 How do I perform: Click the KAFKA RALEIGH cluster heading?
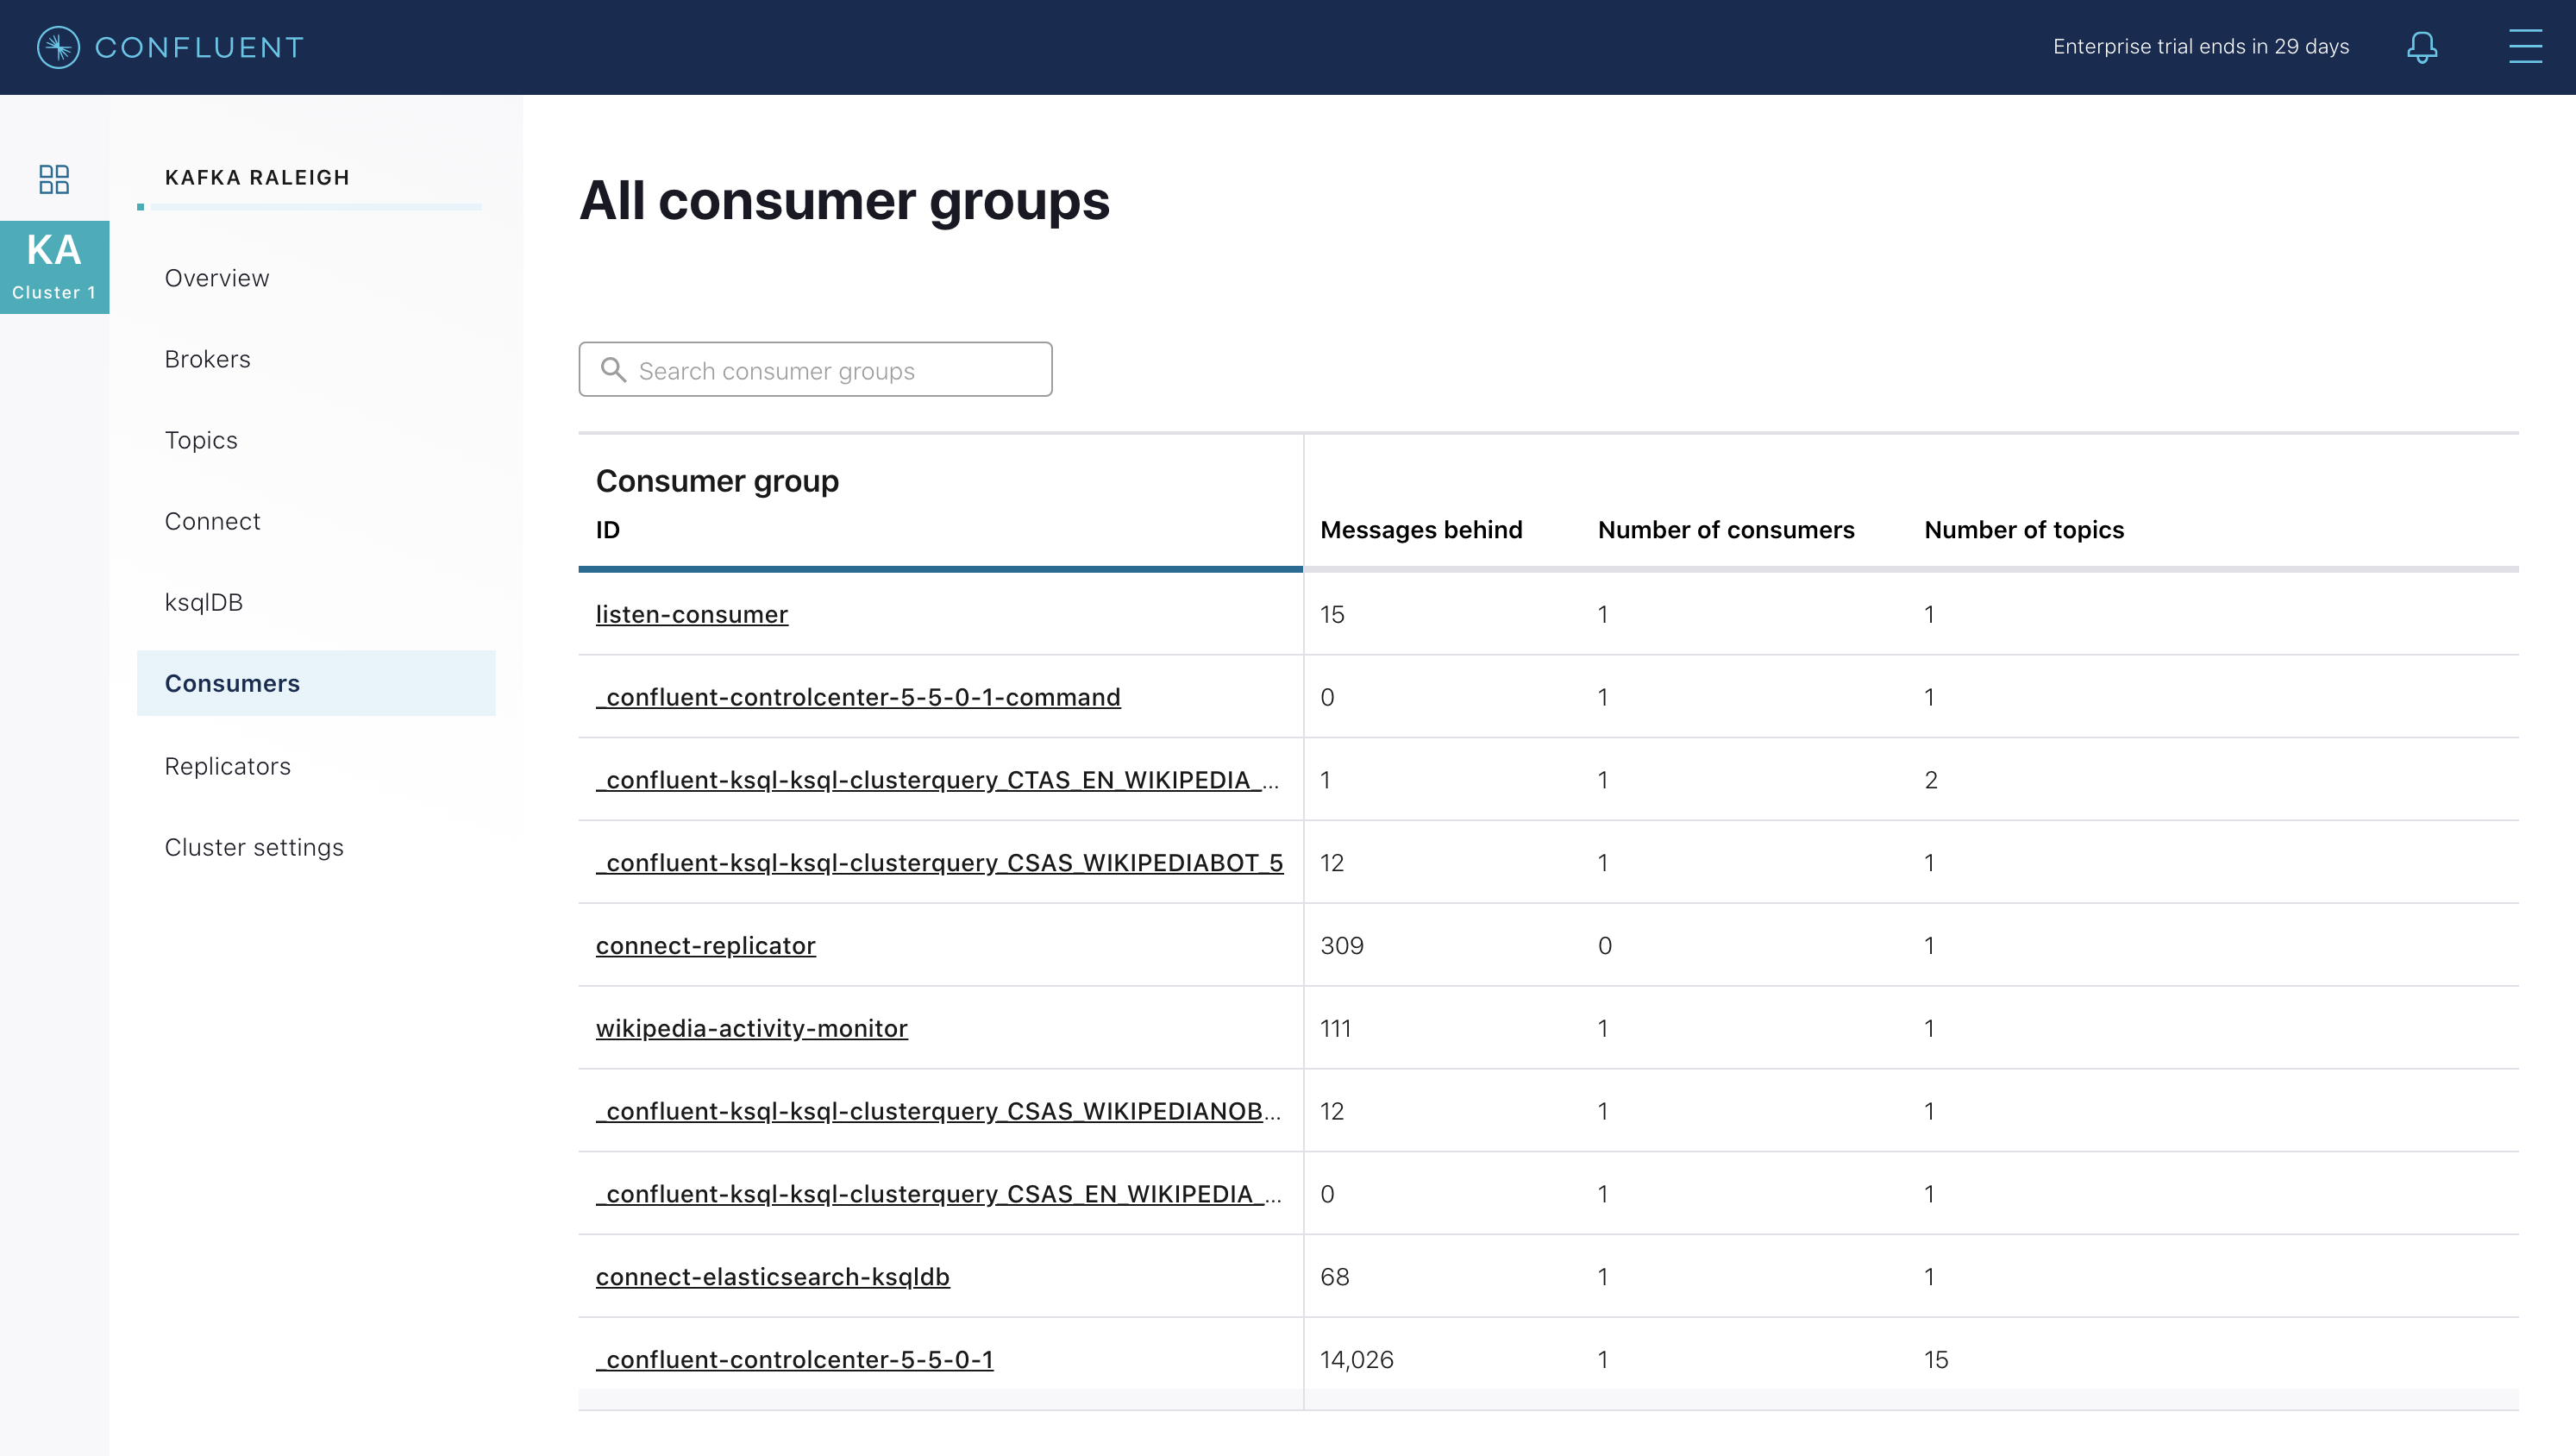tap(257, 177)
